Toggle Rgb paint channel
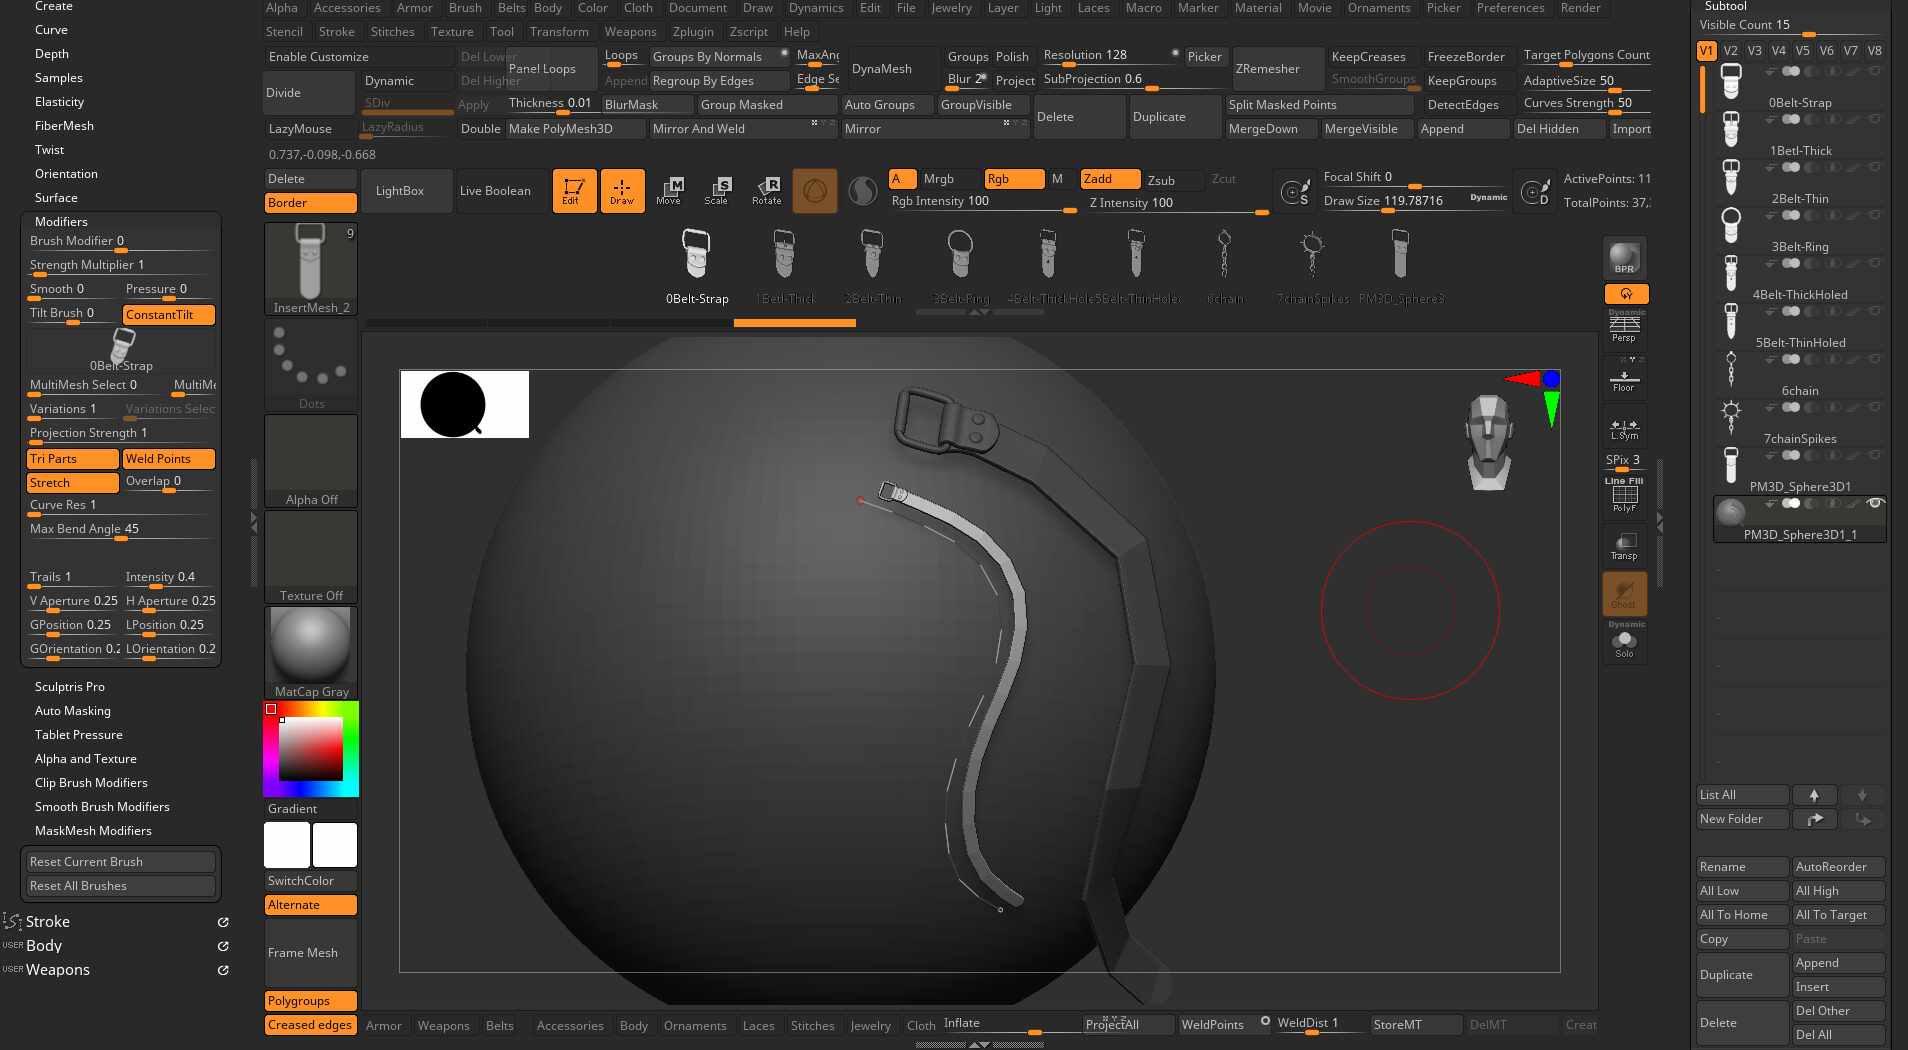This screenshot has width=1908, height=1050. coord(1014,179)
